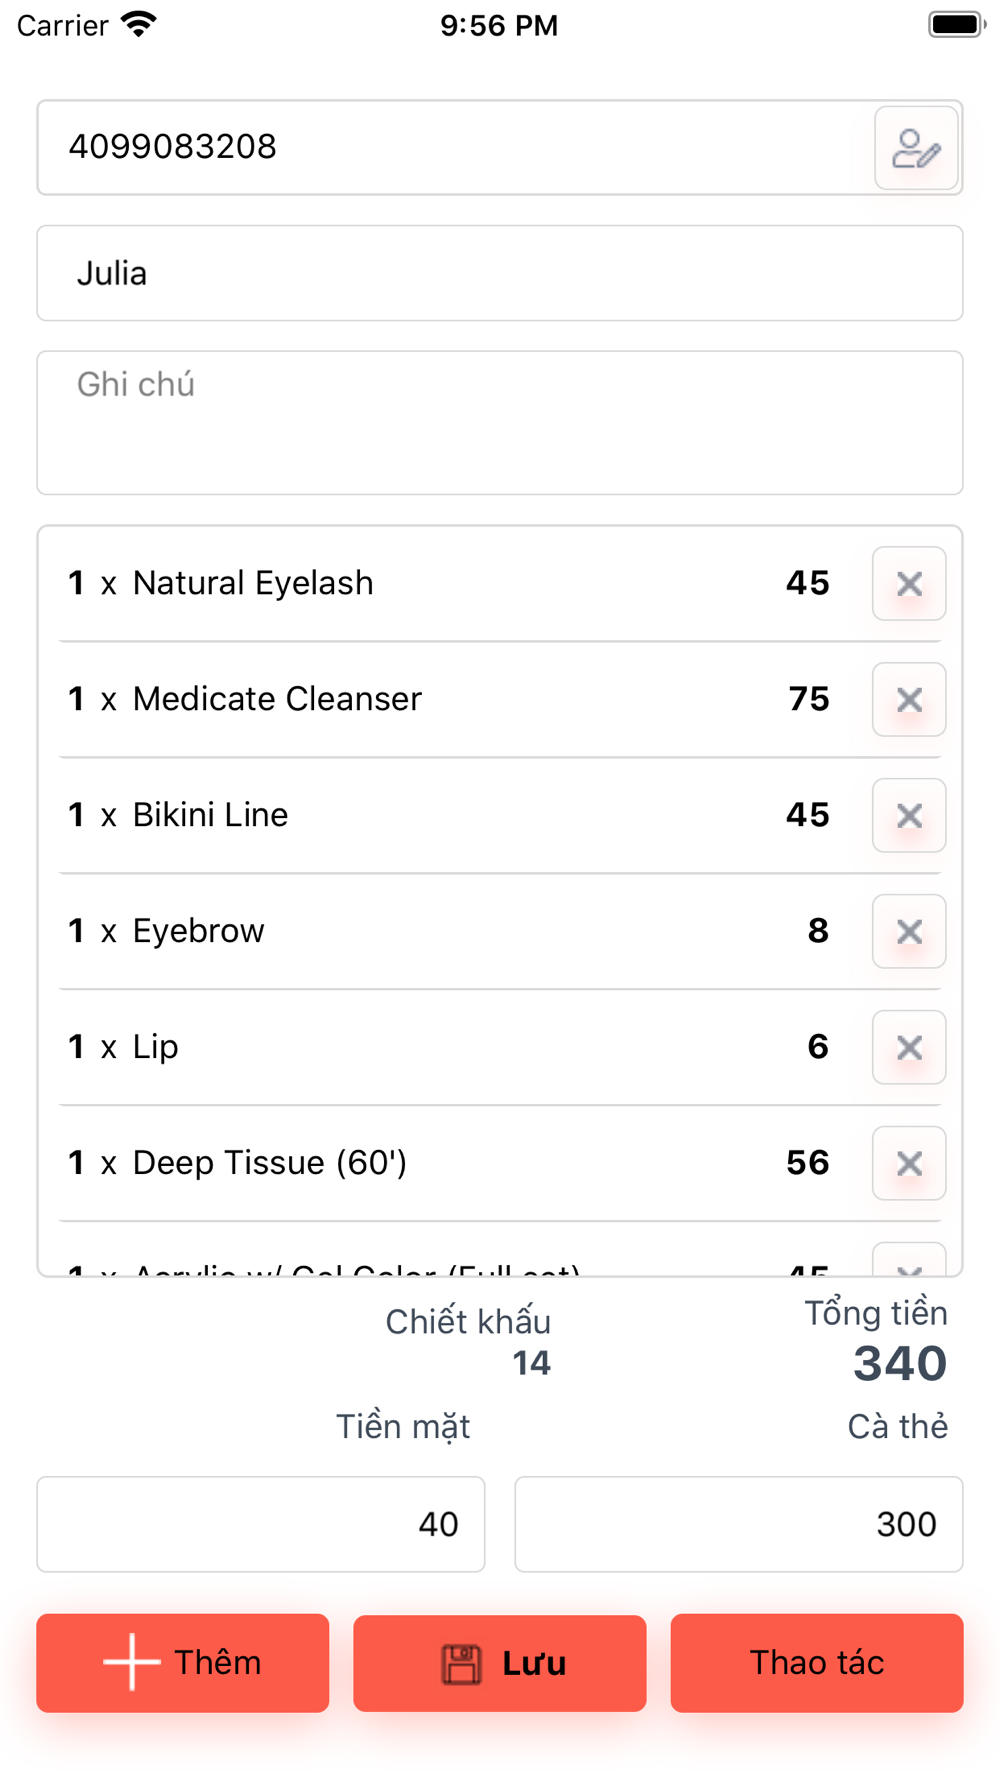Open the Thao tác actions button
Viewport: 1000px width, 1778px height.
coord(816,1663)
